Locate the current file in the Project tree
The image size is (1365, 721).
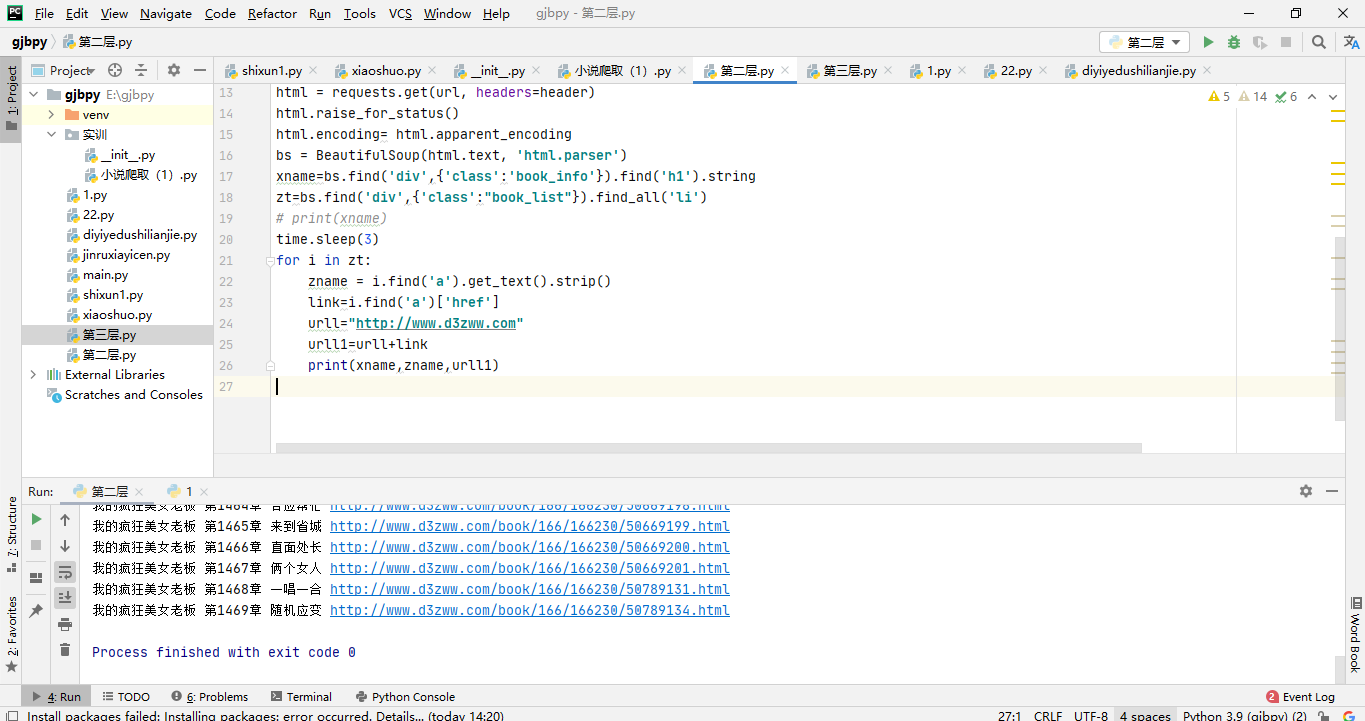(x=115, y=70)
